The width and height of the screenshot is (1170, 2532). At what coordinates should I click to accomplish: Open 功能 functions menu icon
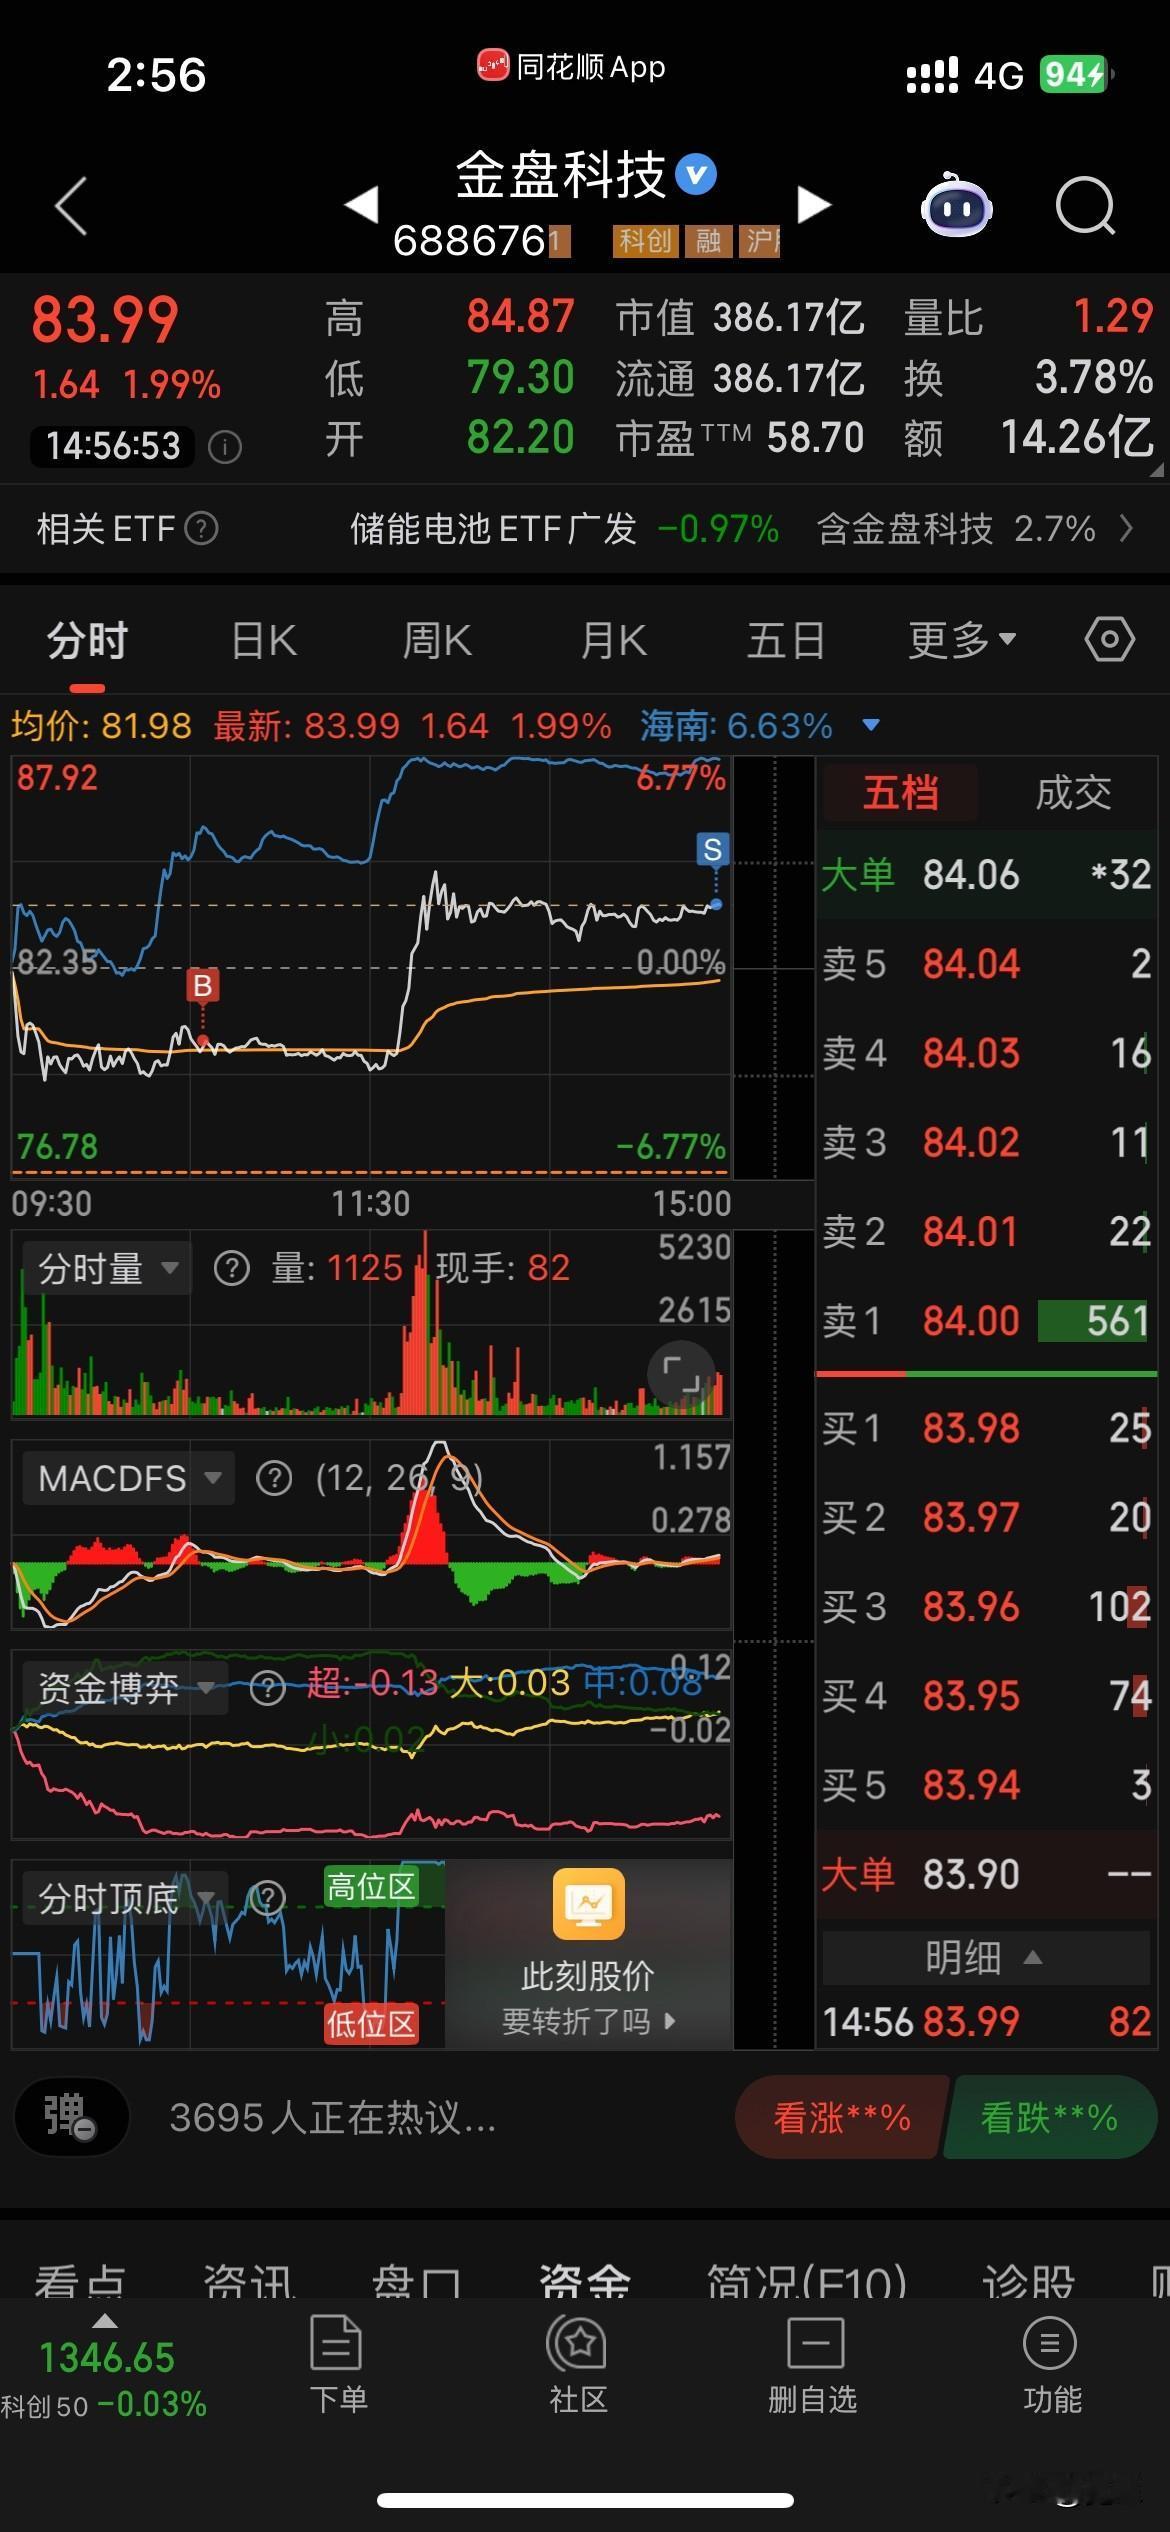tap(1050, 2366)
